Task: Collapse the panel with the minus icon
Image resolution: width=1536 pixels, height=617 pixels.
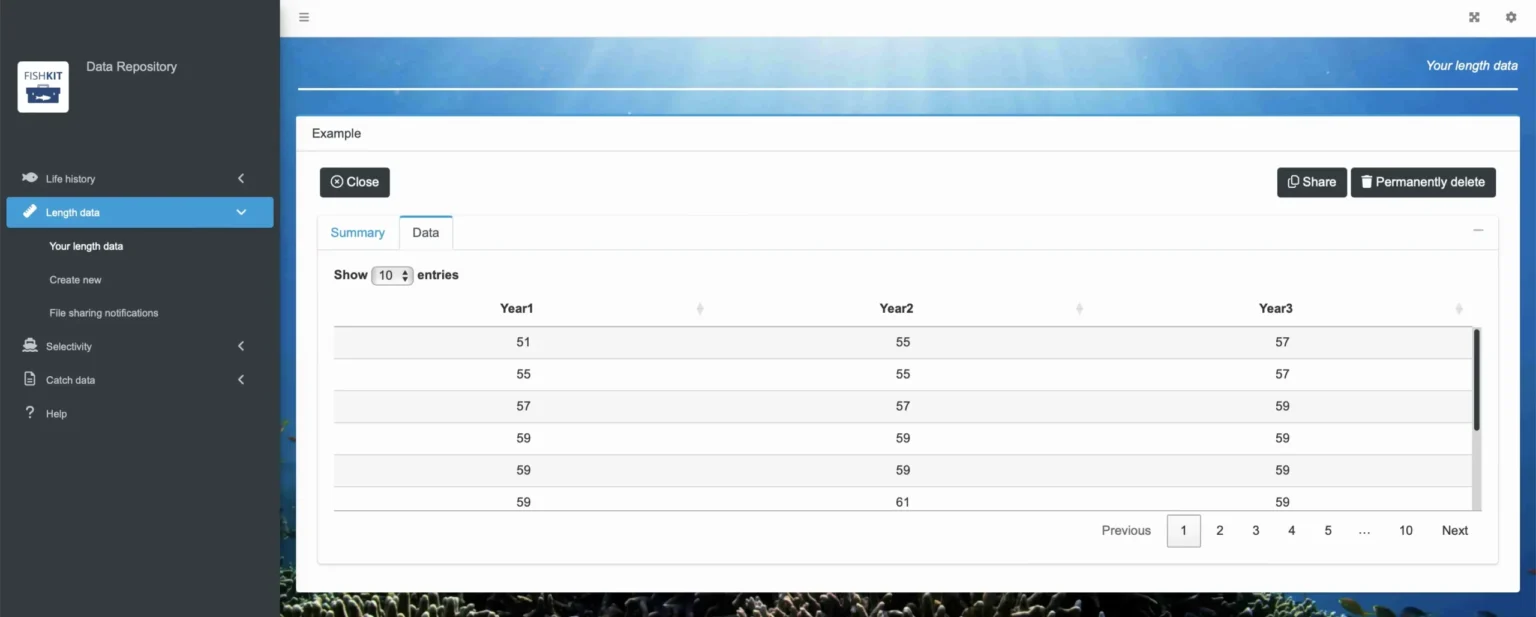Action: pyautogui.click(x=1478, y=230)
